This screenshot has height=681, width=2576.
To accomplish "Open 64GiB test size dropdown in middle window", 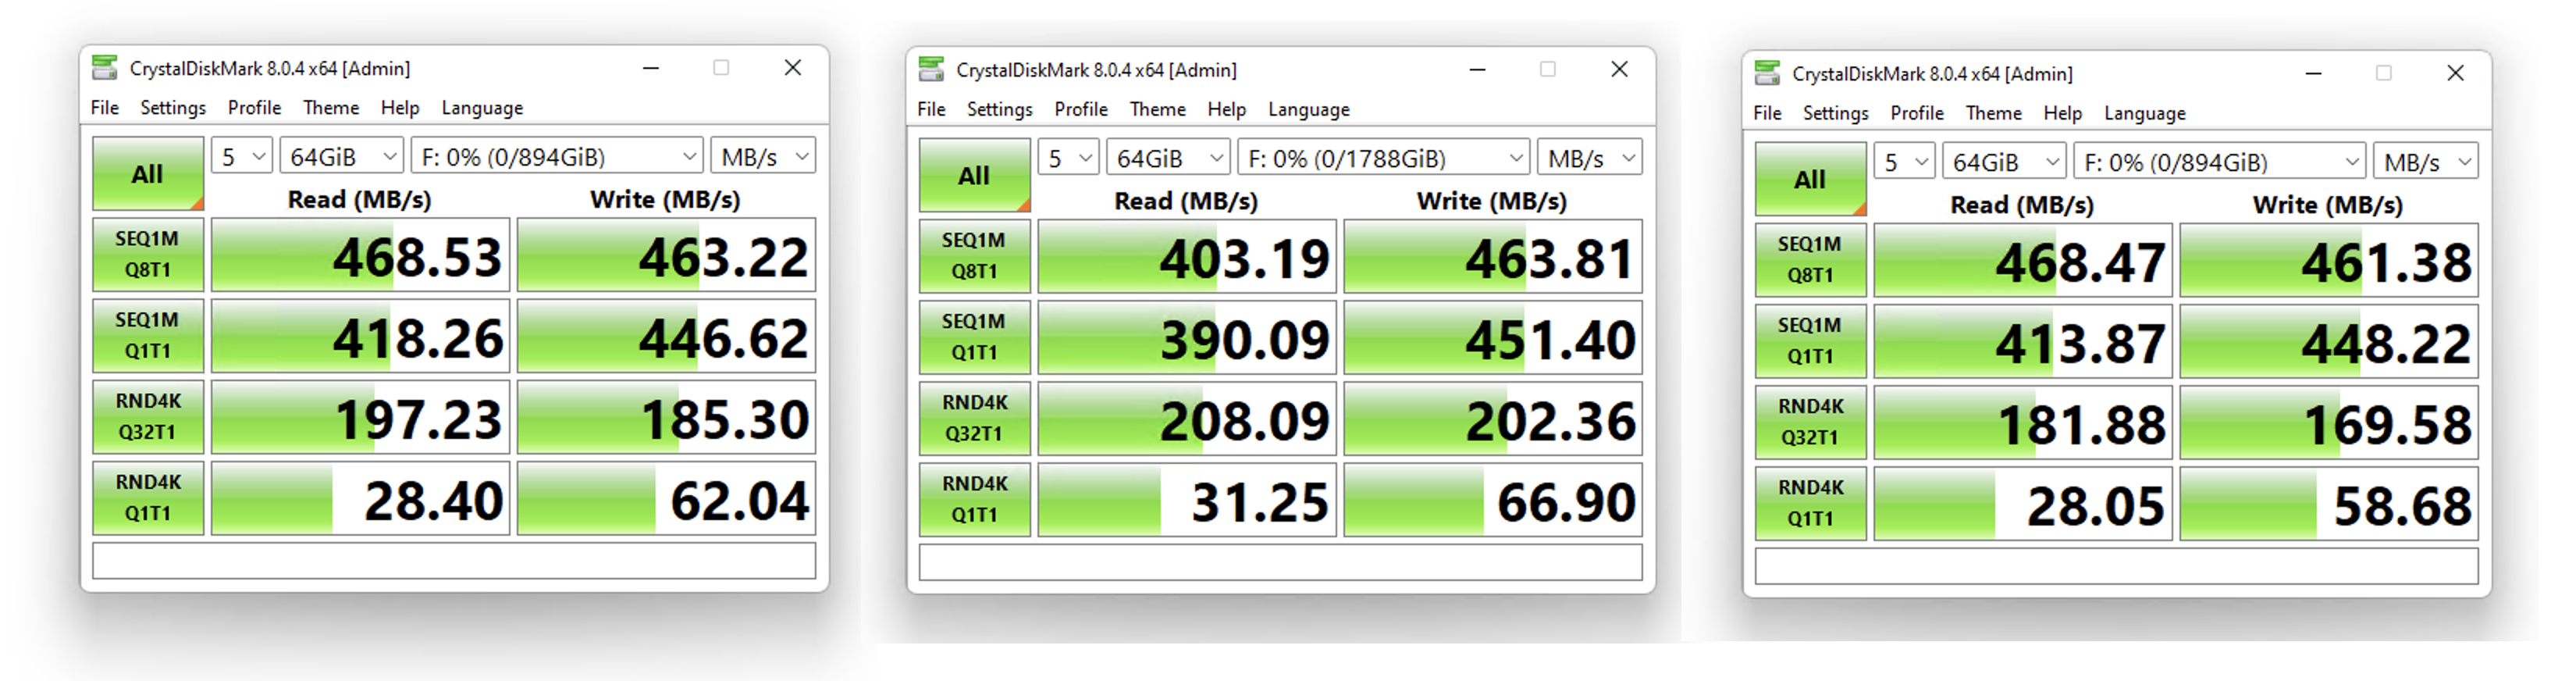I will [1168, 158].
